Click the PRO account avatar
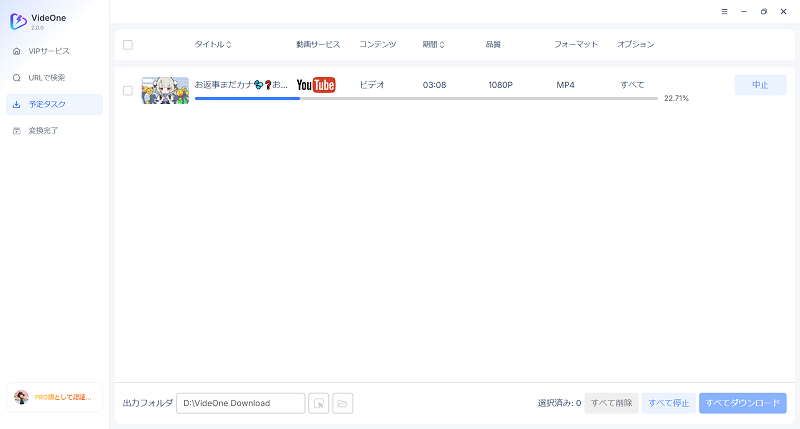The height and width of the screenshot is (429, 800). pos(21,397)
